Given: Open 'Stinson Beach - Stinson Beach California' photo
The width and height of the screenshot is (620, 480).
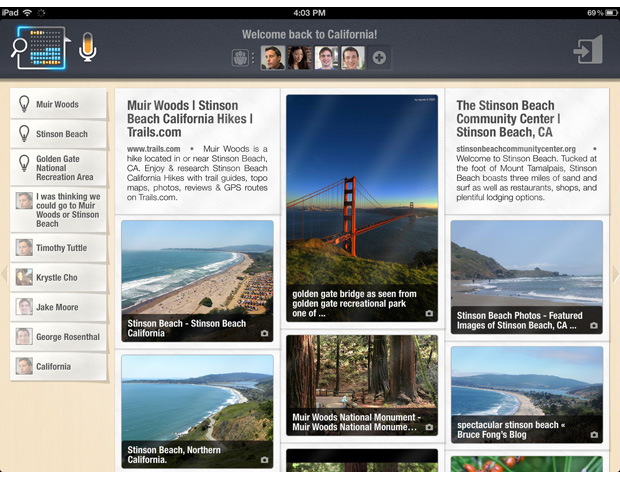Looking at the screenshot, I should [x=197, y=281].
